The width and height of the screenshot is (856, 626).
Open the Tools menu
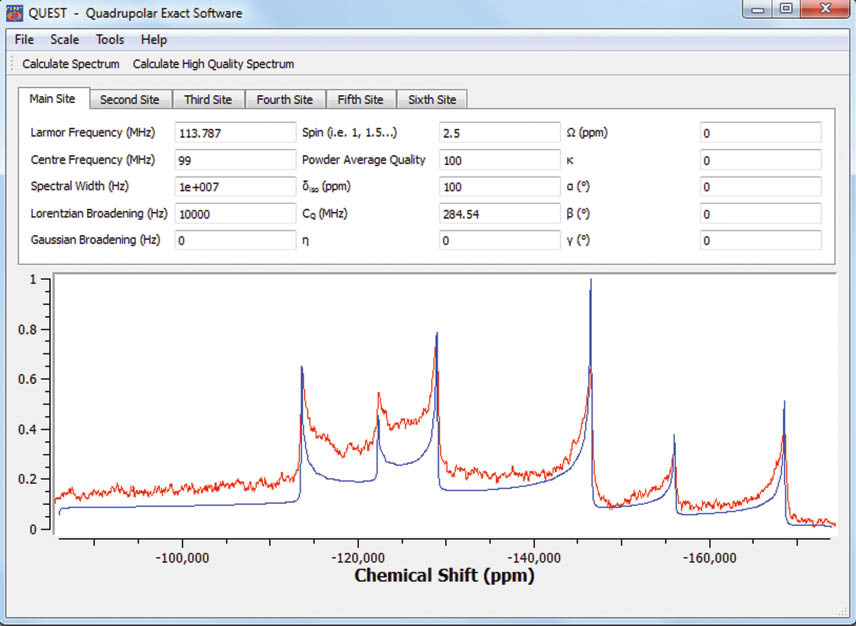(110, 40)
